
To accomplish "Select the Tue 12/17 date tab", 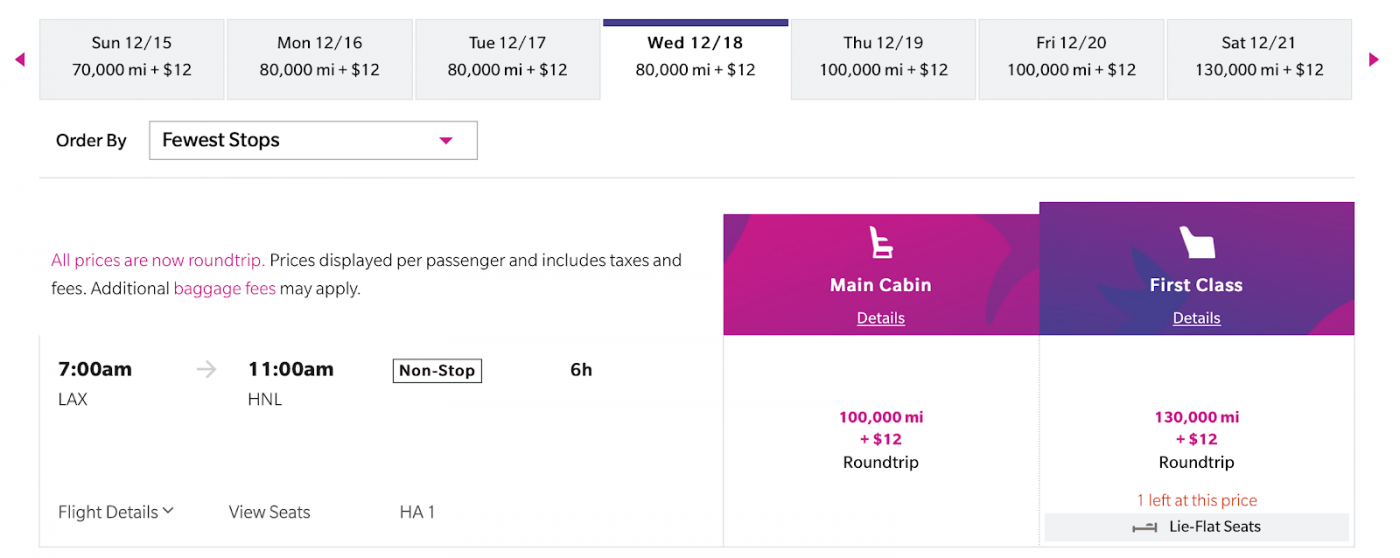I will coord(507,57).
